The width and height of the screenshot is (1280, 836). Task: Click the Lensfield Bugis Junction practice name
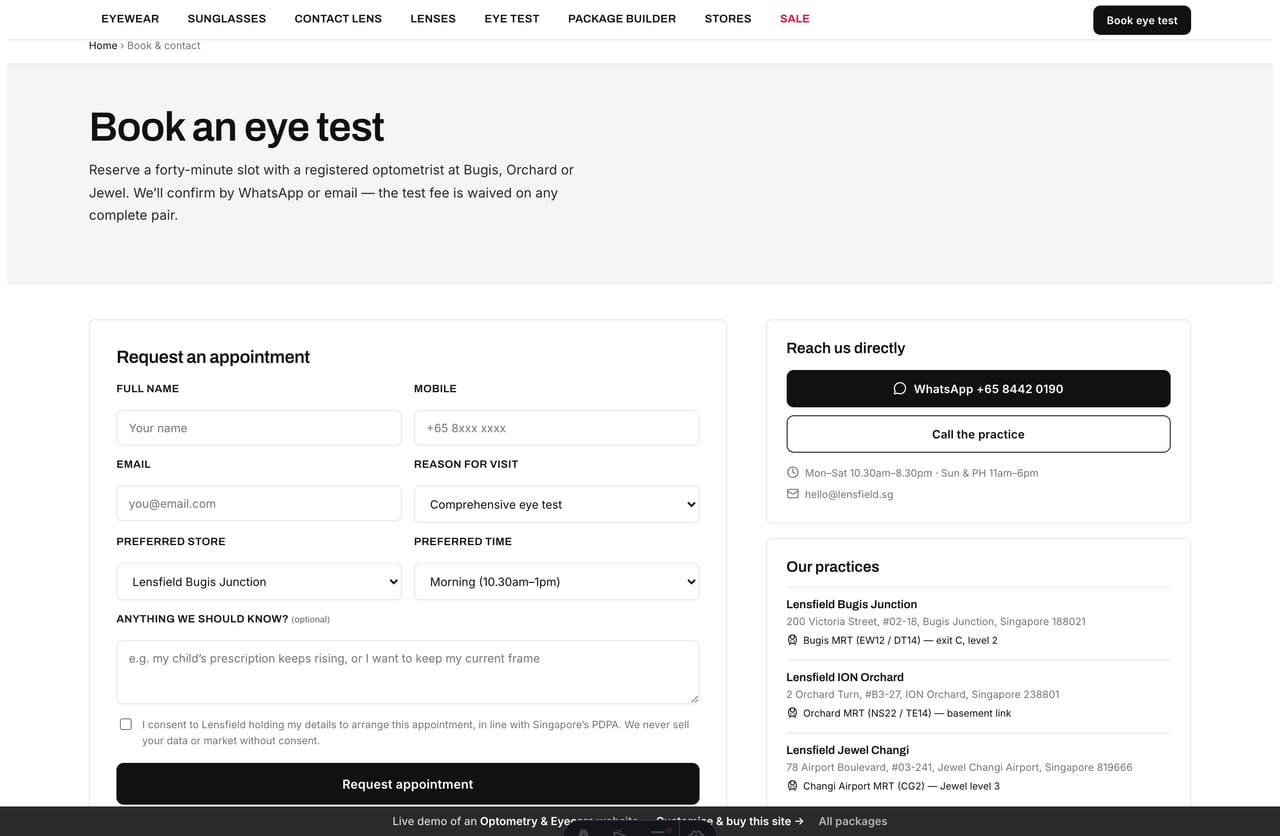tap(852, 604)
